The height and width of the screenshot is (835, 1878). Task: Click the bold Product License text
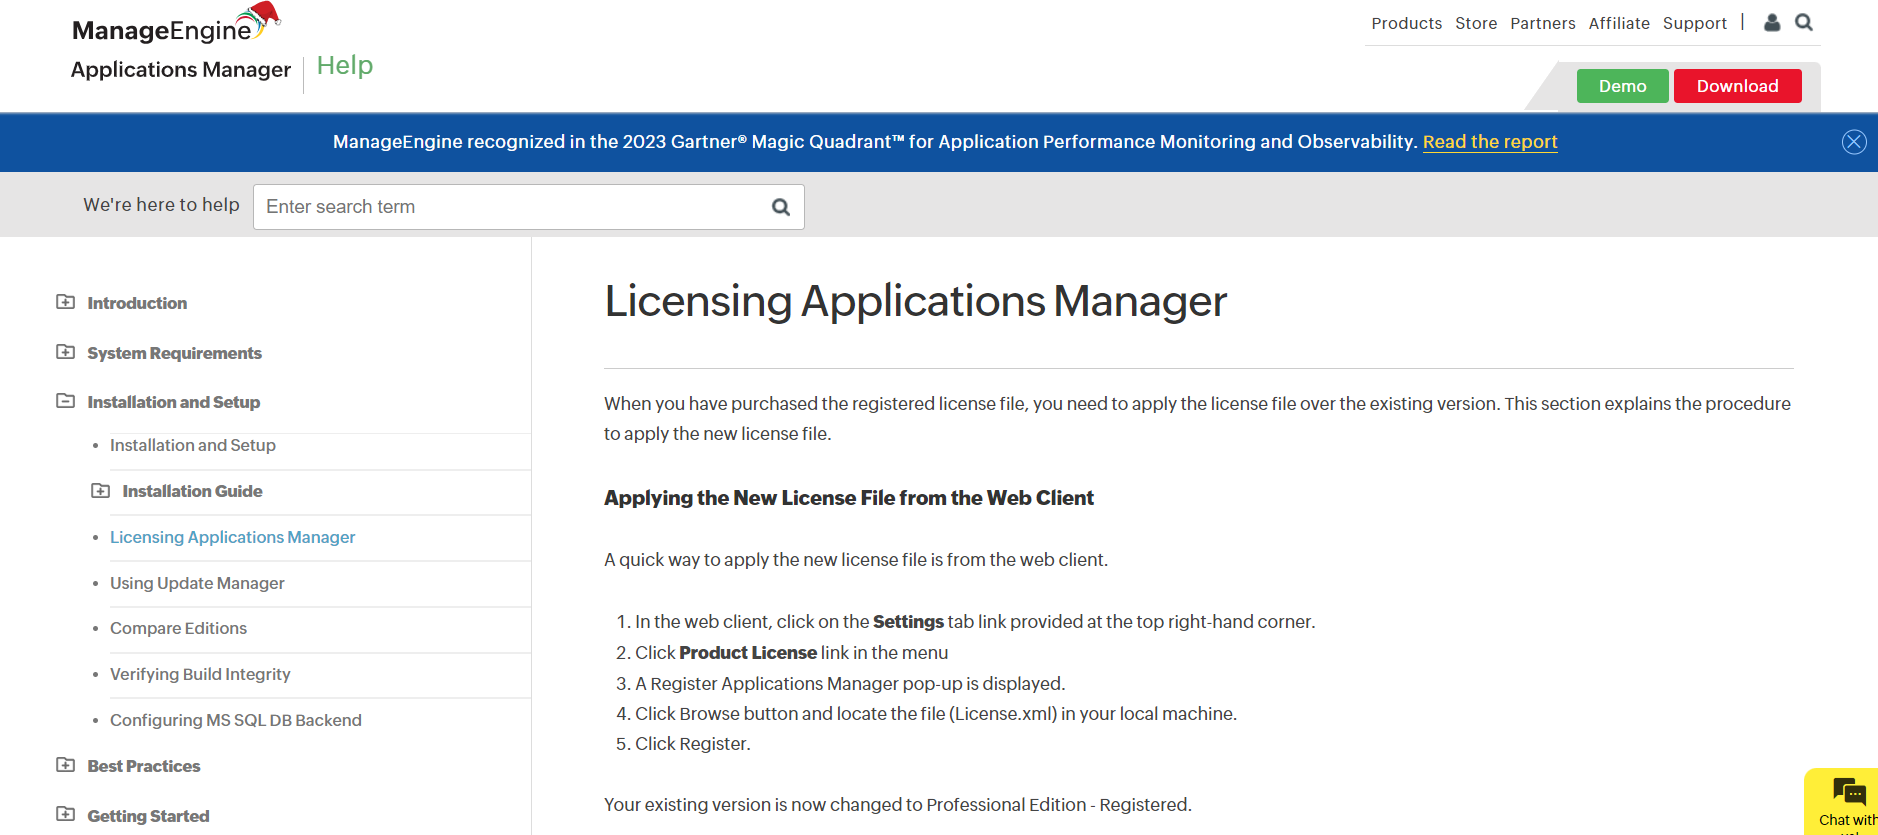(x=748, y=653)
